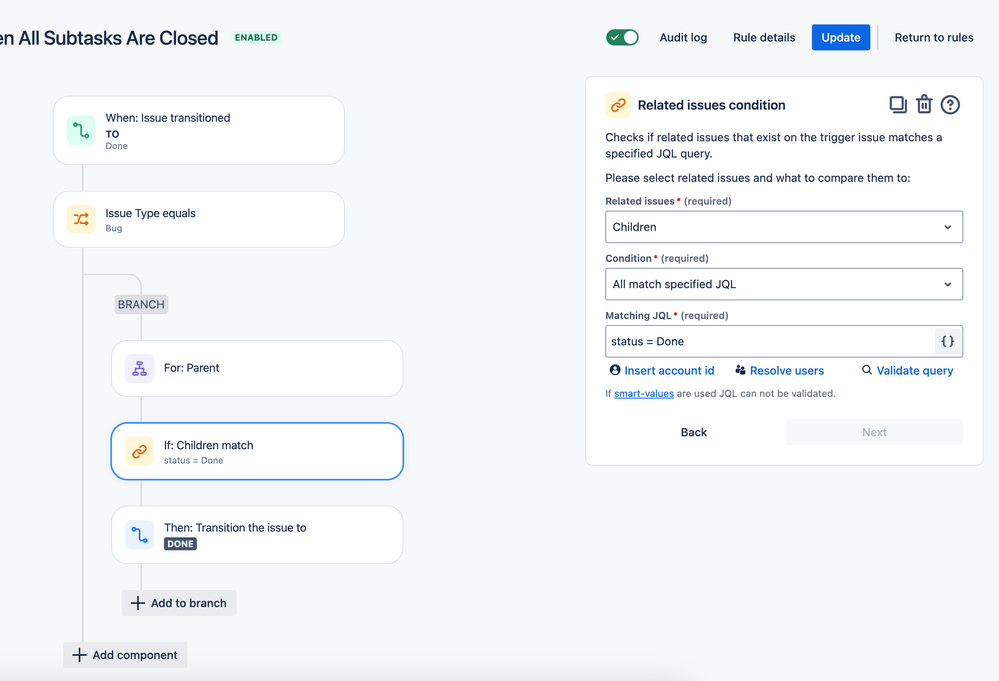
Task: Click the plus icon on Add to branch
Action: [138, 603]
